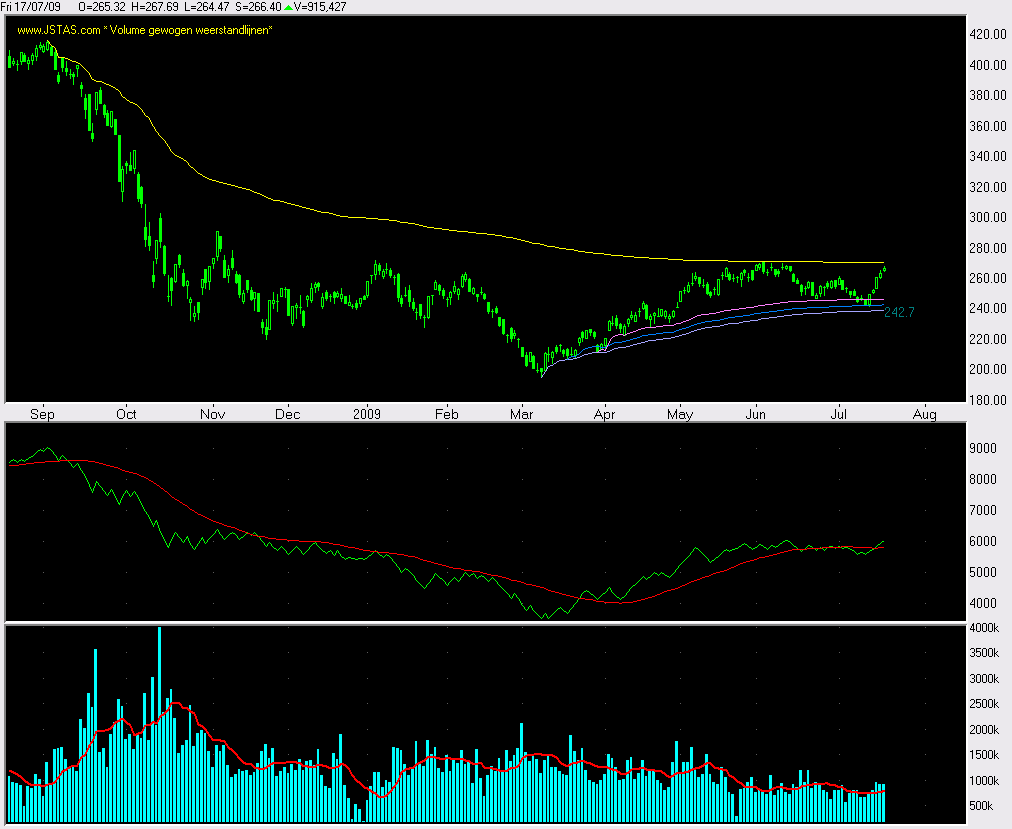The image size is (1012, 829).
Task: Select the 500k label on volume axis
Action: point(984,806)
